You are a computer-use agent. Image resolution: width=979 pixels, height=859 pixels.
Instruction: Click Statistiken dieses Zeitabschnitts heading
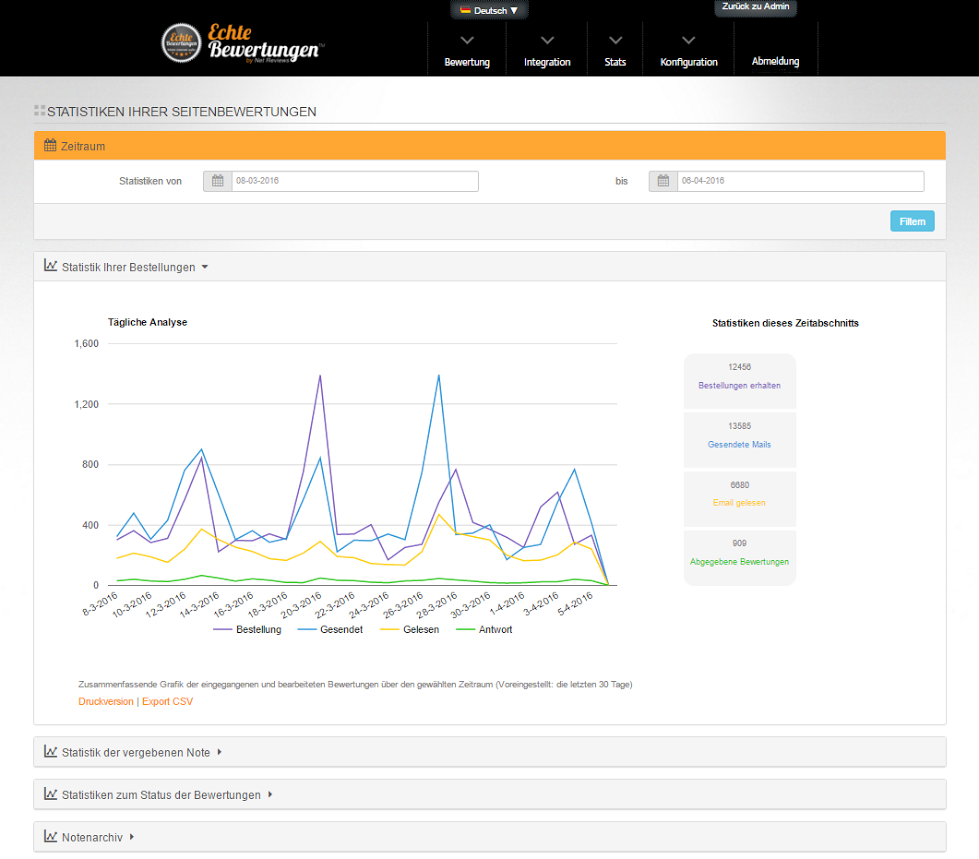[x=785, y=323]
